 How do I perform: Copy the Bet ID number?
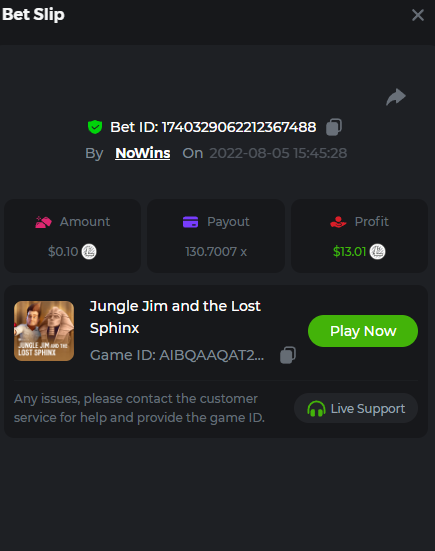[334, 127]
